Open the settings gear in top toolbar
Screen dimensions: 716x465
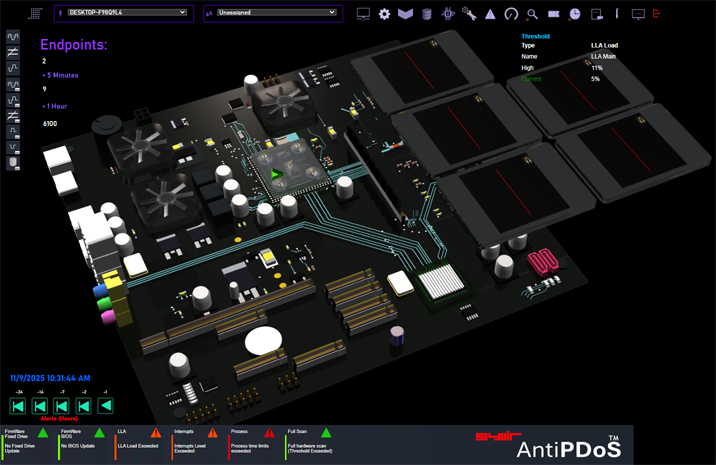tap(384, 14)
